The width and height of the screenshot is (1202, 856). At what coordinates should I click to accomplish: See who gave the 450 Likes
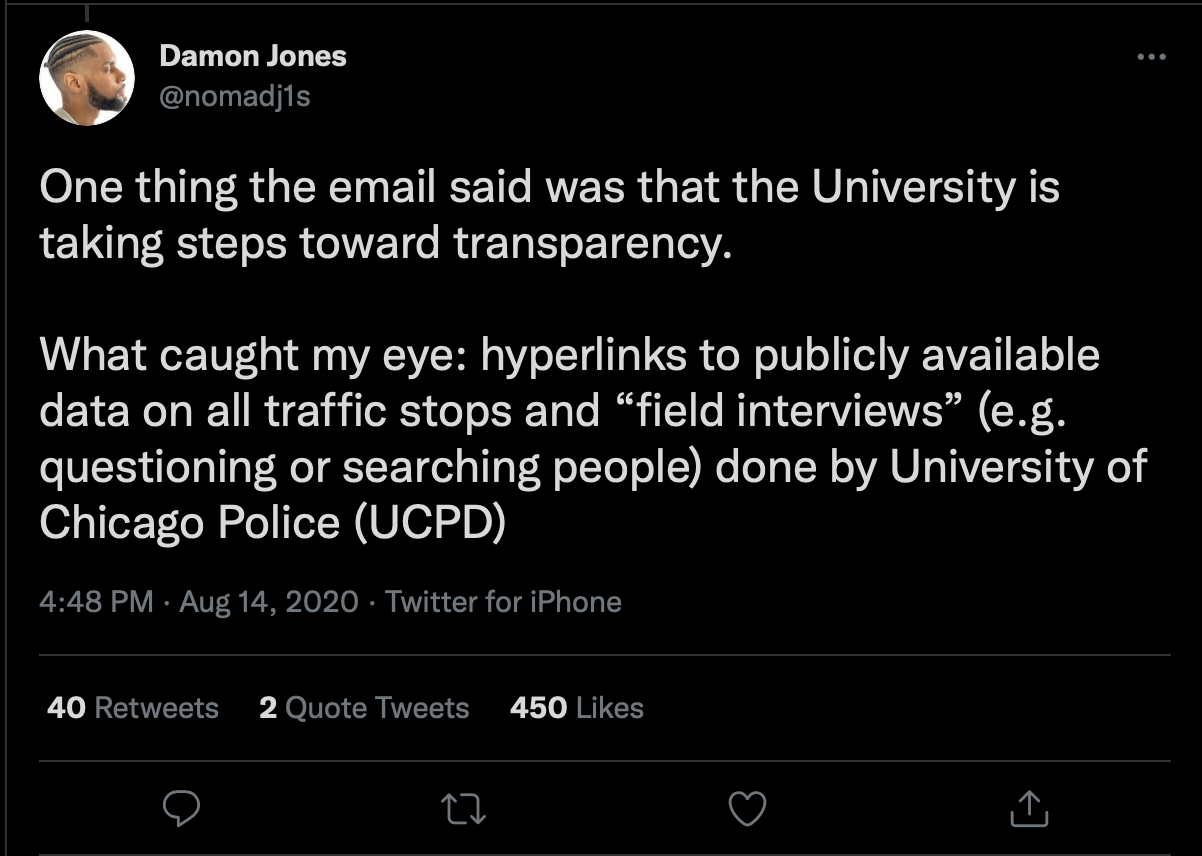click(x=577, y=708)
